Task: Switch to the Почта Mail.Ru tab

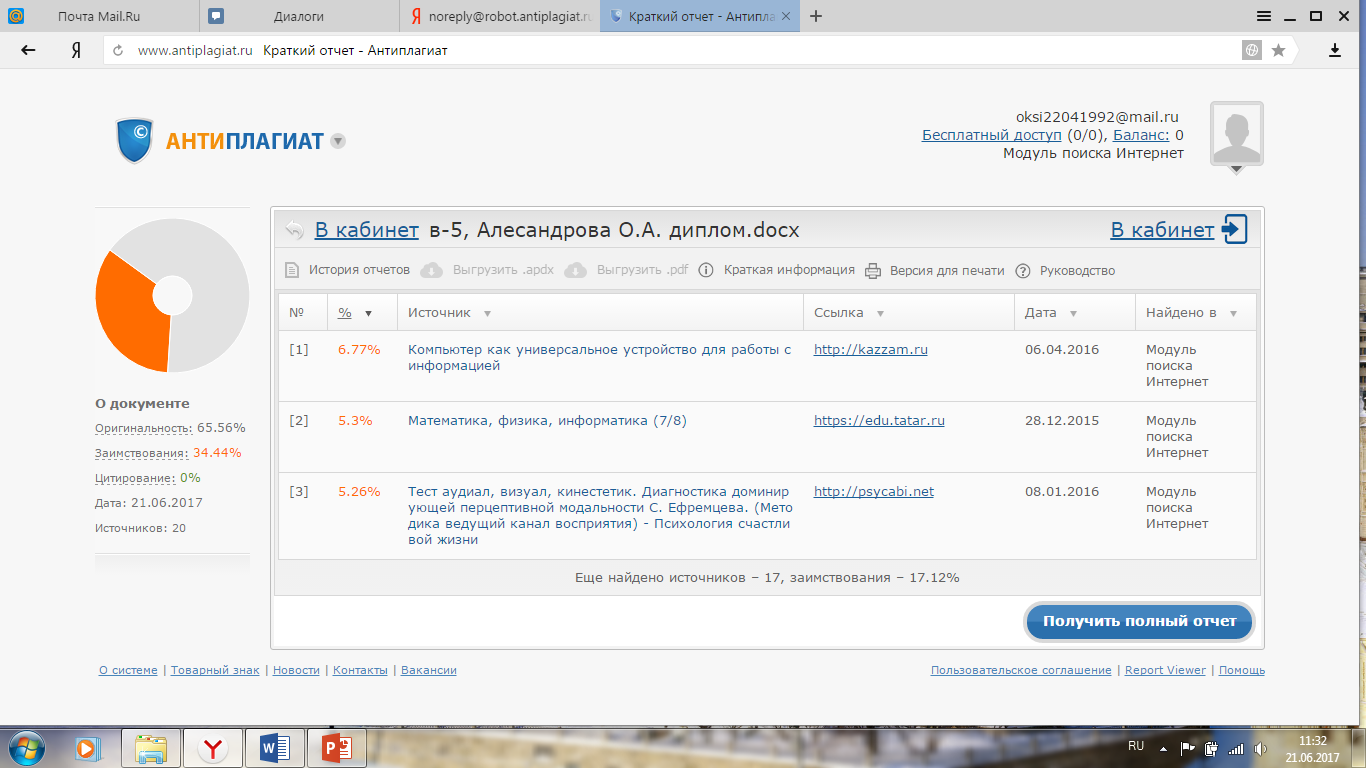Action: pos(100,16)
